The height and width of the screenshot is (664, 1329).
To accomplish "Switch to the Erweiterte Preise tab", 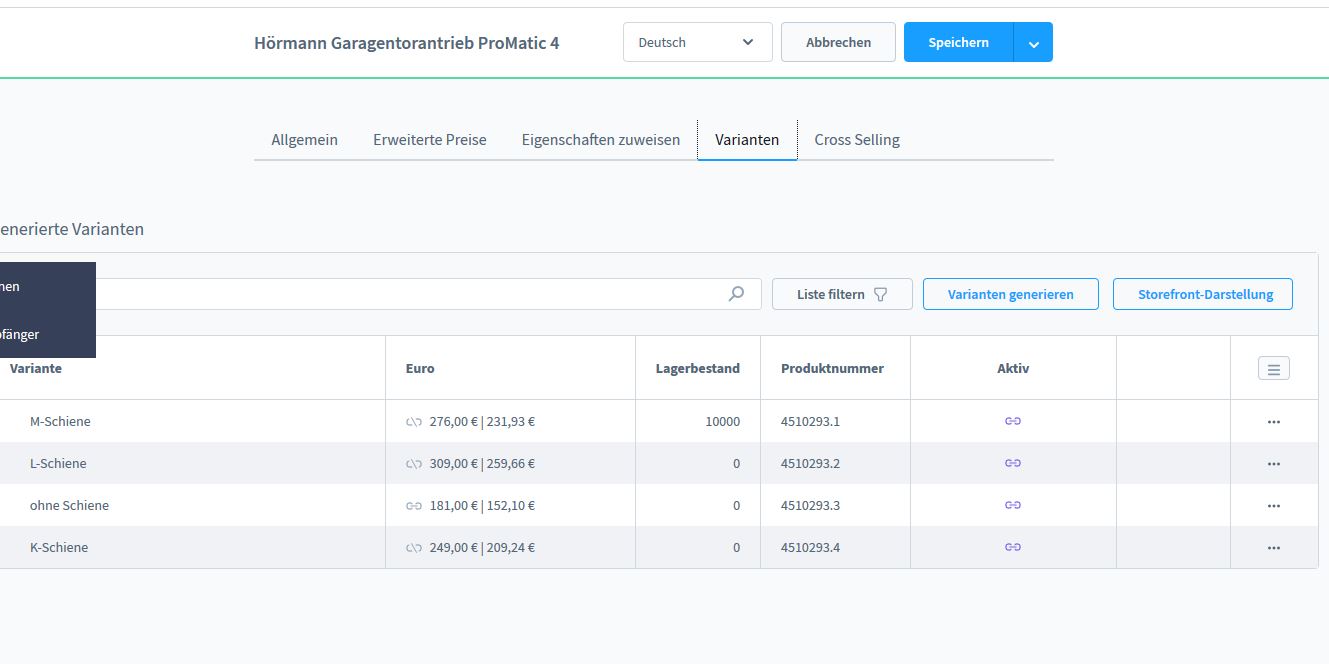I will pyautogui.click(x=429, y=140).
